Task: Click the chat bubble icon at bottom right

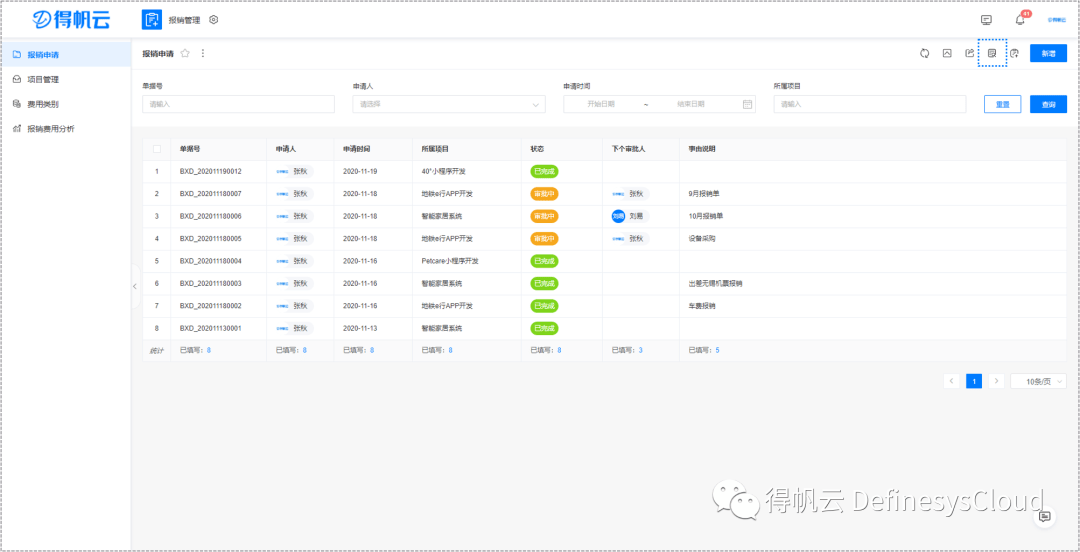Action: click(x=1044, y=516)
